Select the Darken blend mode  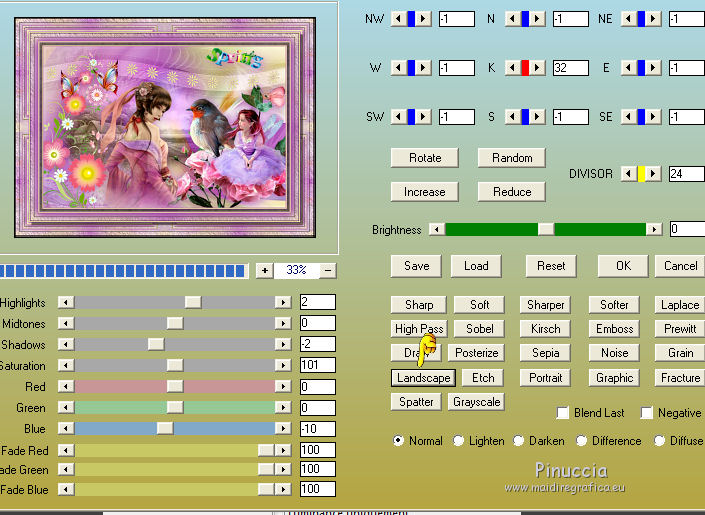point(518,441)
